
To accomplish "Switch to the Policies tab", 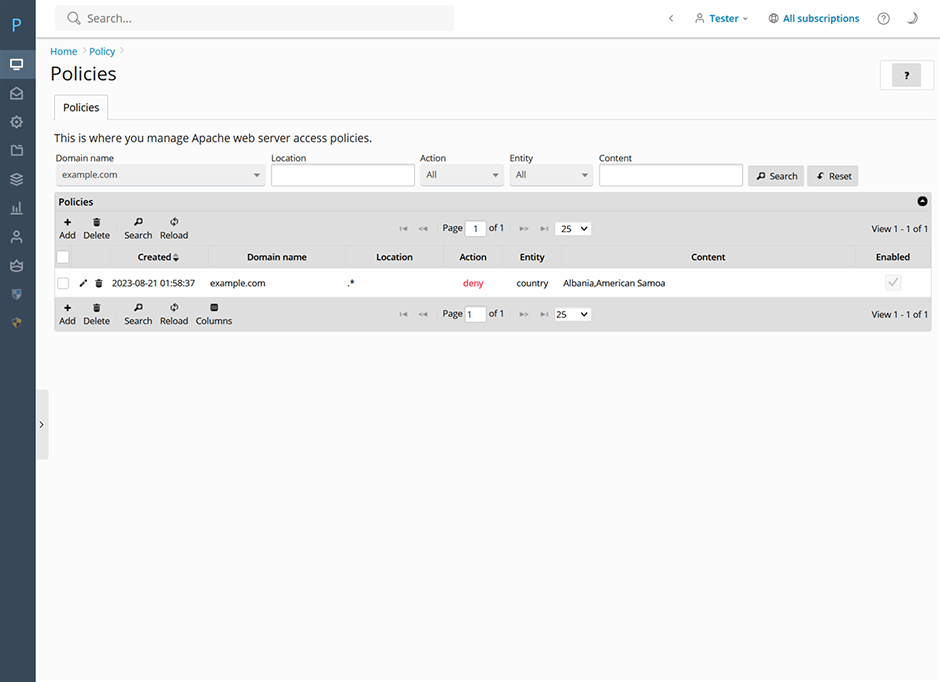I will click(x=81, y=108).
